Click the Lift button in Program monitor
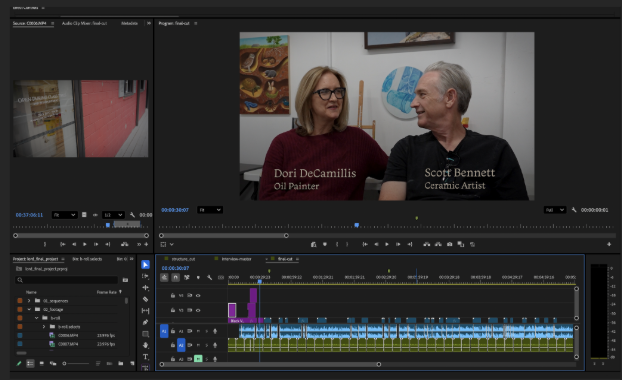The image size is (622, 380). click(x=427, y=244)
